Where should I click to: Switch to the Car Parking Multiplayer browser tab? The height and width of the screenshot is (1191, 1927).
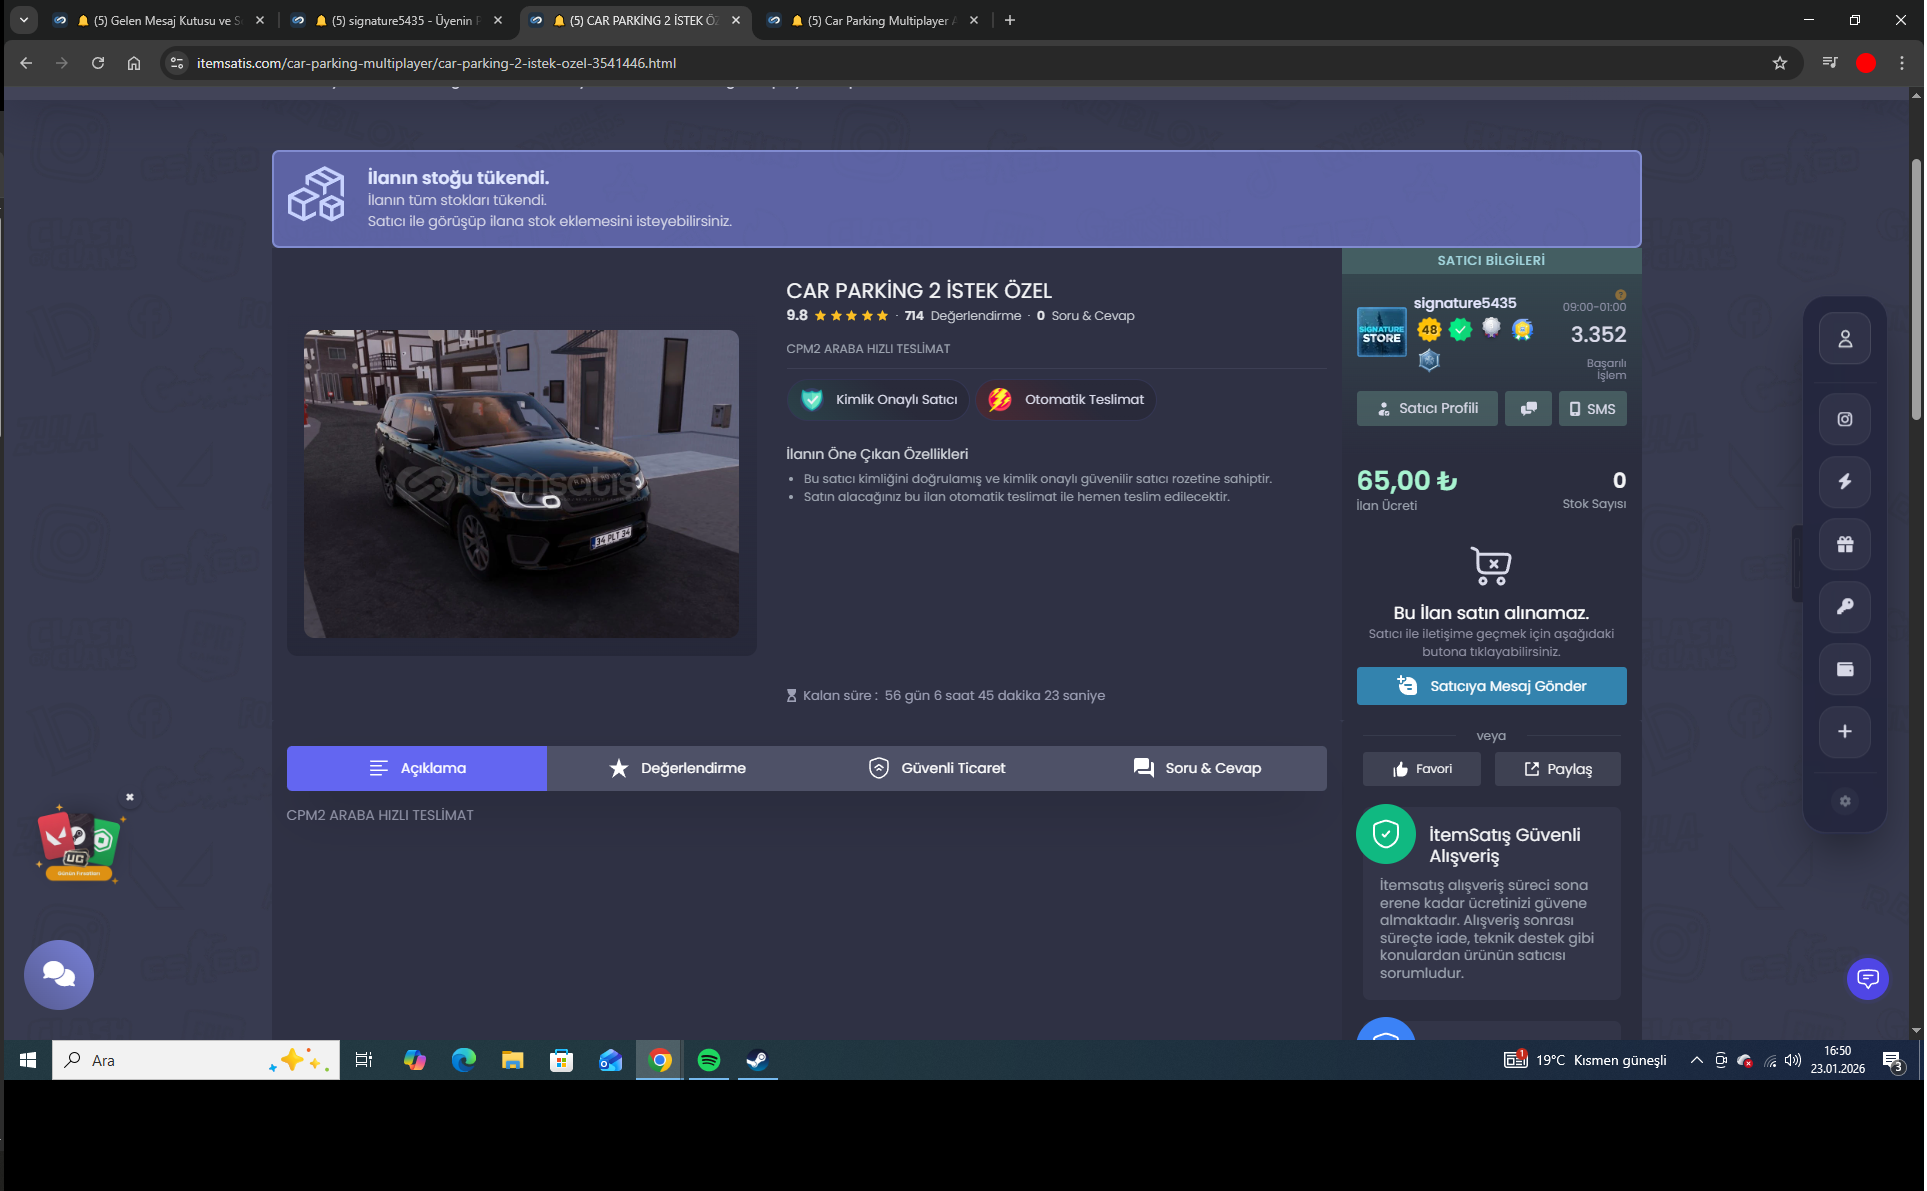(x=874, y=20)
